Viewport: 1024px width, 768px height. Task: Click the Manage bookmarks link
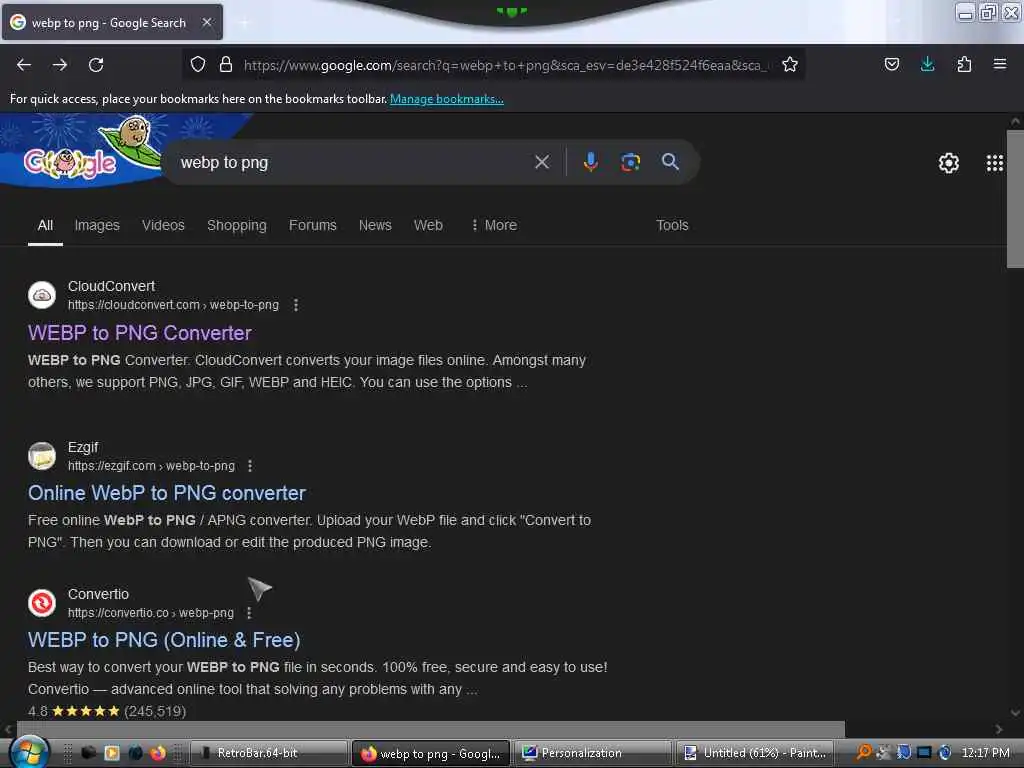447,99
